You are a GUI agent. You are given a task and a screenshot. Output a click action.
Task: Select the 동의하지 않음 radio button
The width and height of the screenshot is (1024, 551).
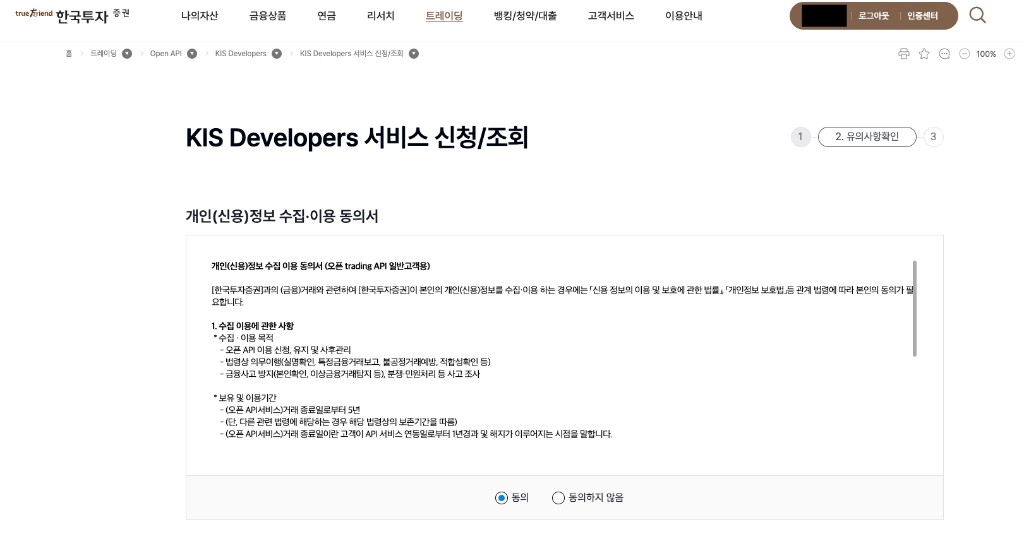click(x=558, y=498)
